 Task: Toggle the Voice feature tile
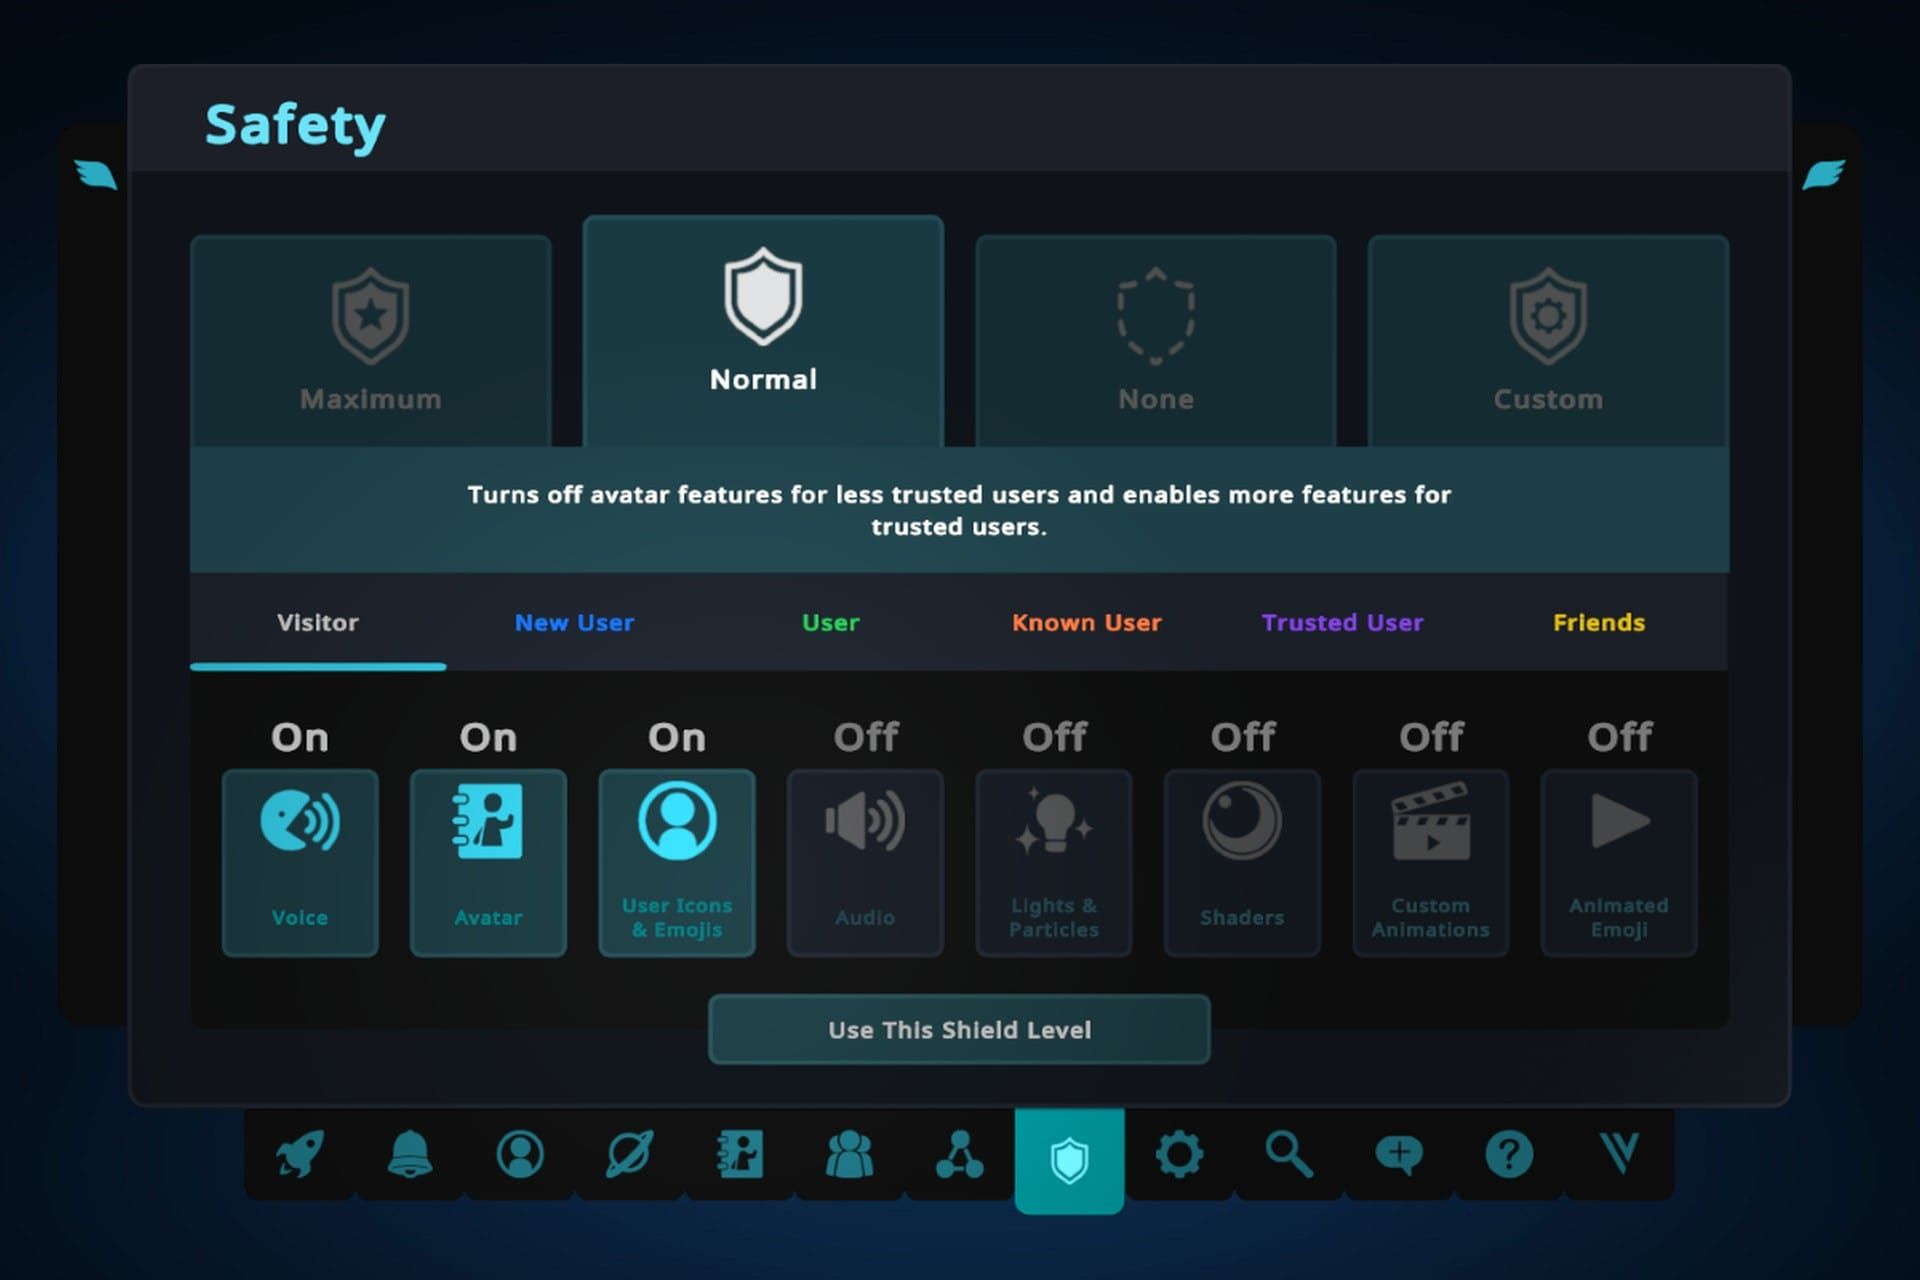click(x=300, y=862)
